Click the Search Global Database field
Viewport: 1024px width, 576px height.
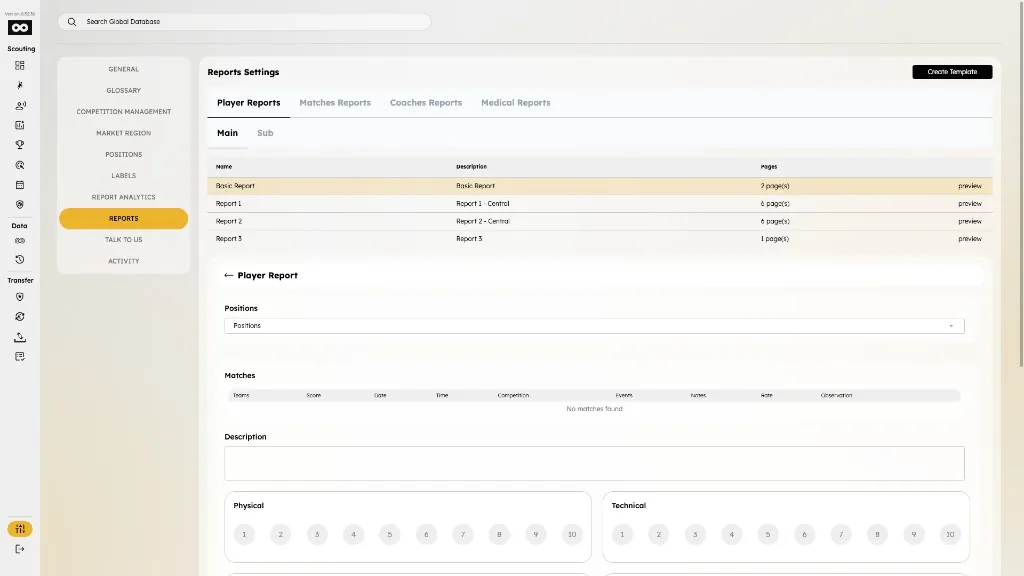[x=245, y=22]
